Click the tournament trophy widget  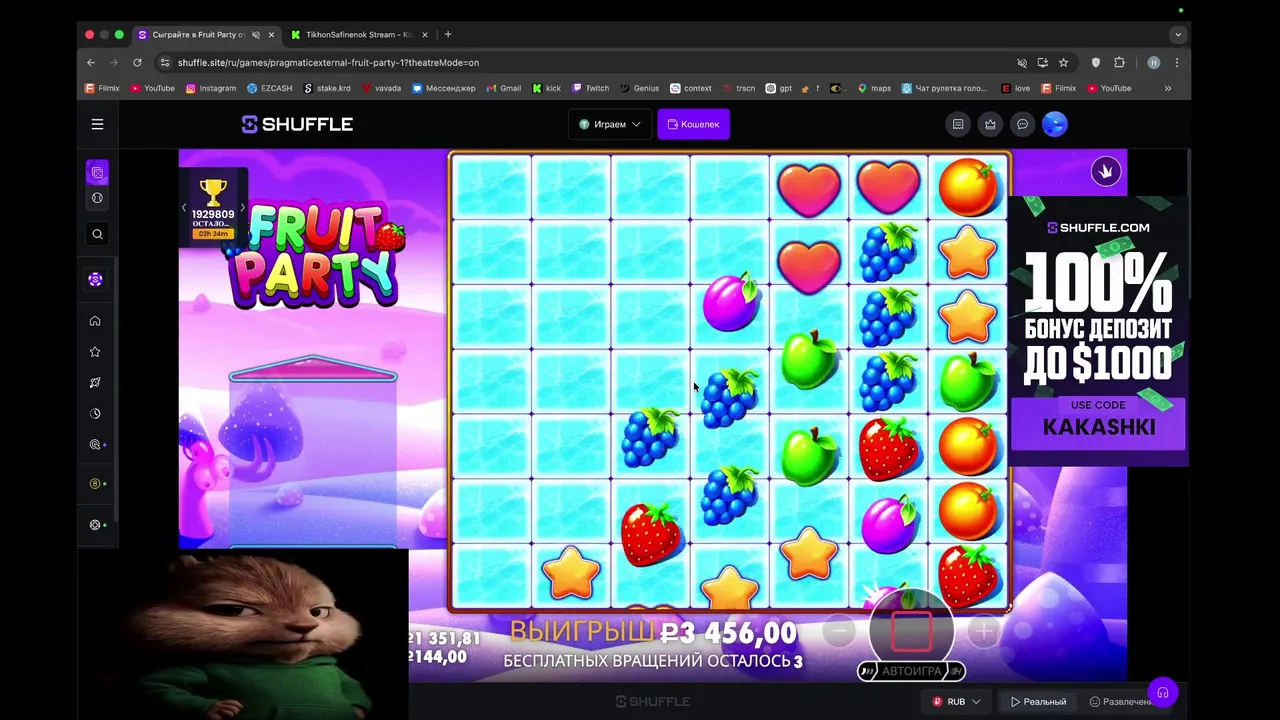coord(213,208)
